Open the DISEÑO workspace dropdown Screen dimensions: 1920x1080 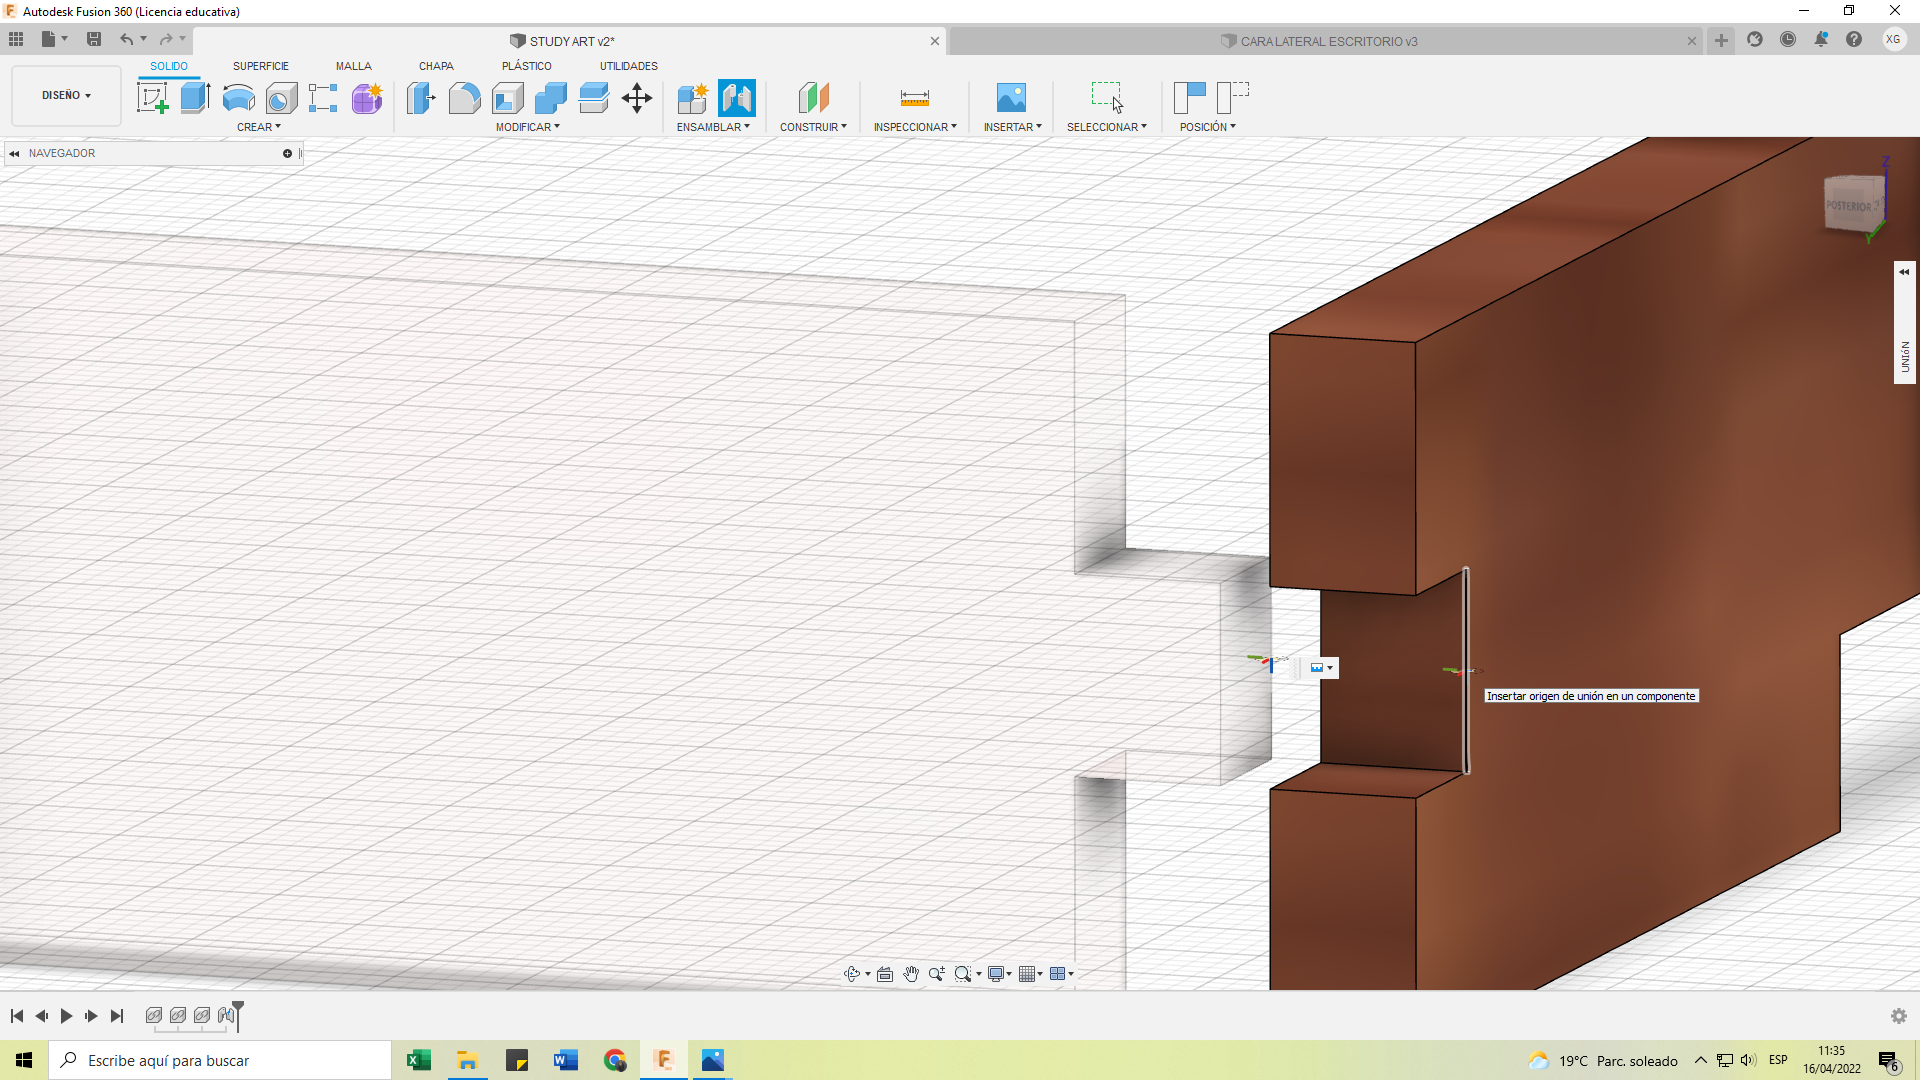66,96
